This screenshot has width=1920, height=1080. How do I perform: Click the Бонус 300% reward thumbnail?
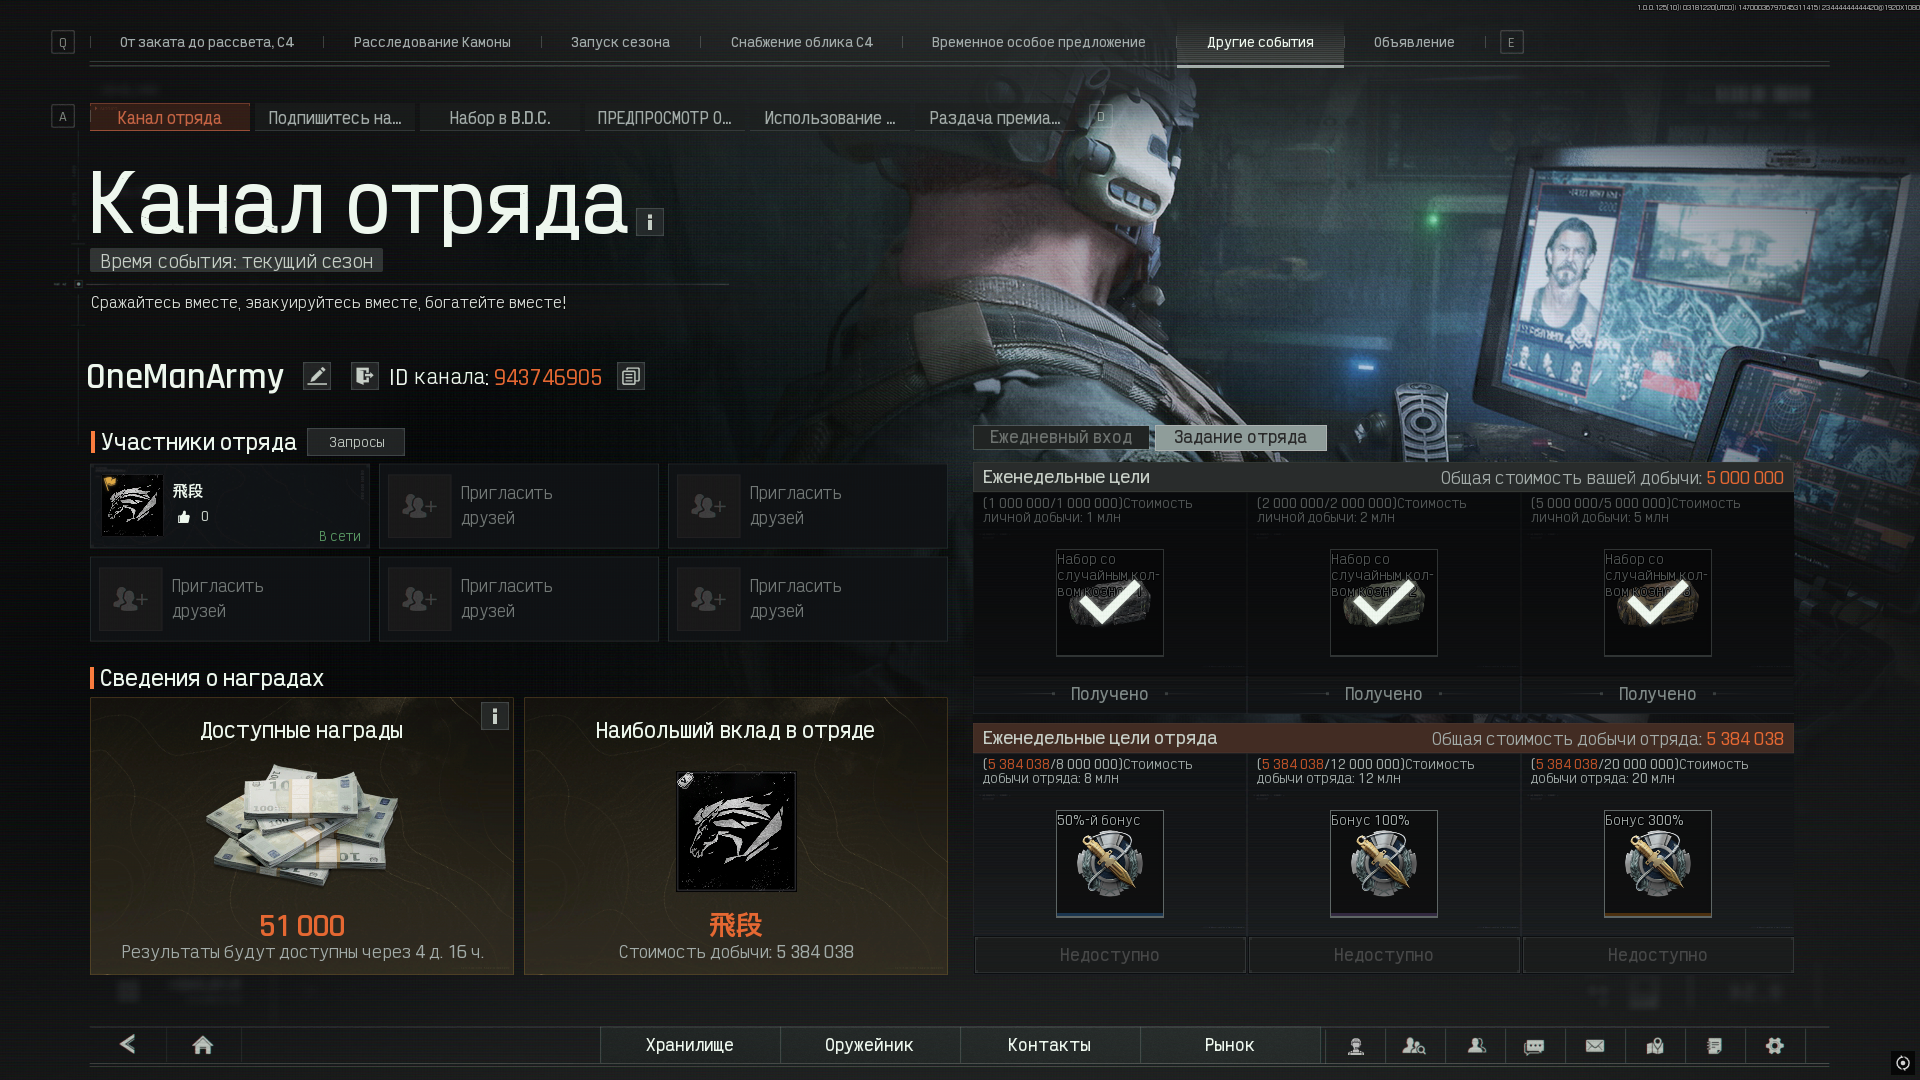(x=1658, y=863)
